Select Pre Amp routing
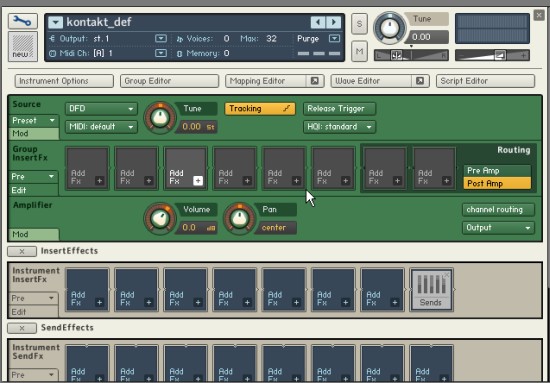Screen dimensions: 550x383 [x=497, y=171]
